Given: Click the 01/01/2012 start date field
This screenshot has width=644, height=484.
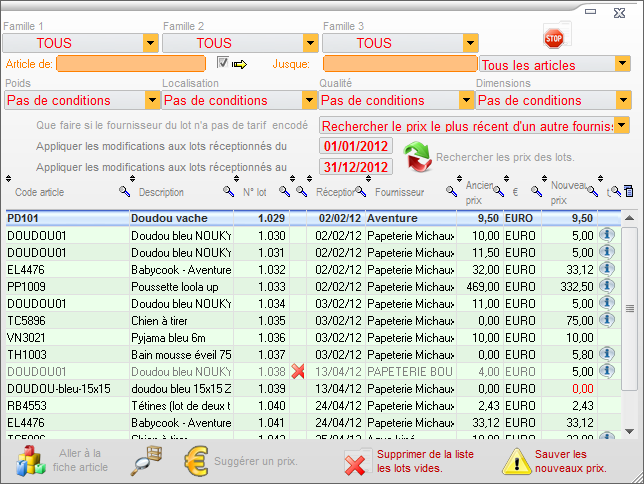Looking at the screenshot, I should pyautogui.click(x=355, y=147).
